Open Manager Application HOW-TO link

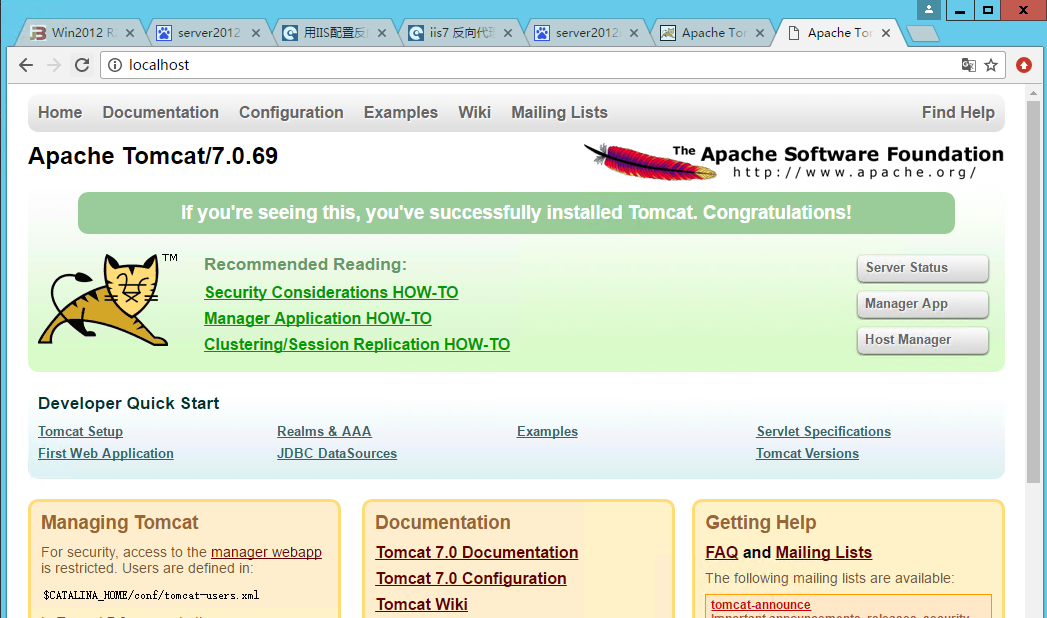318,318
